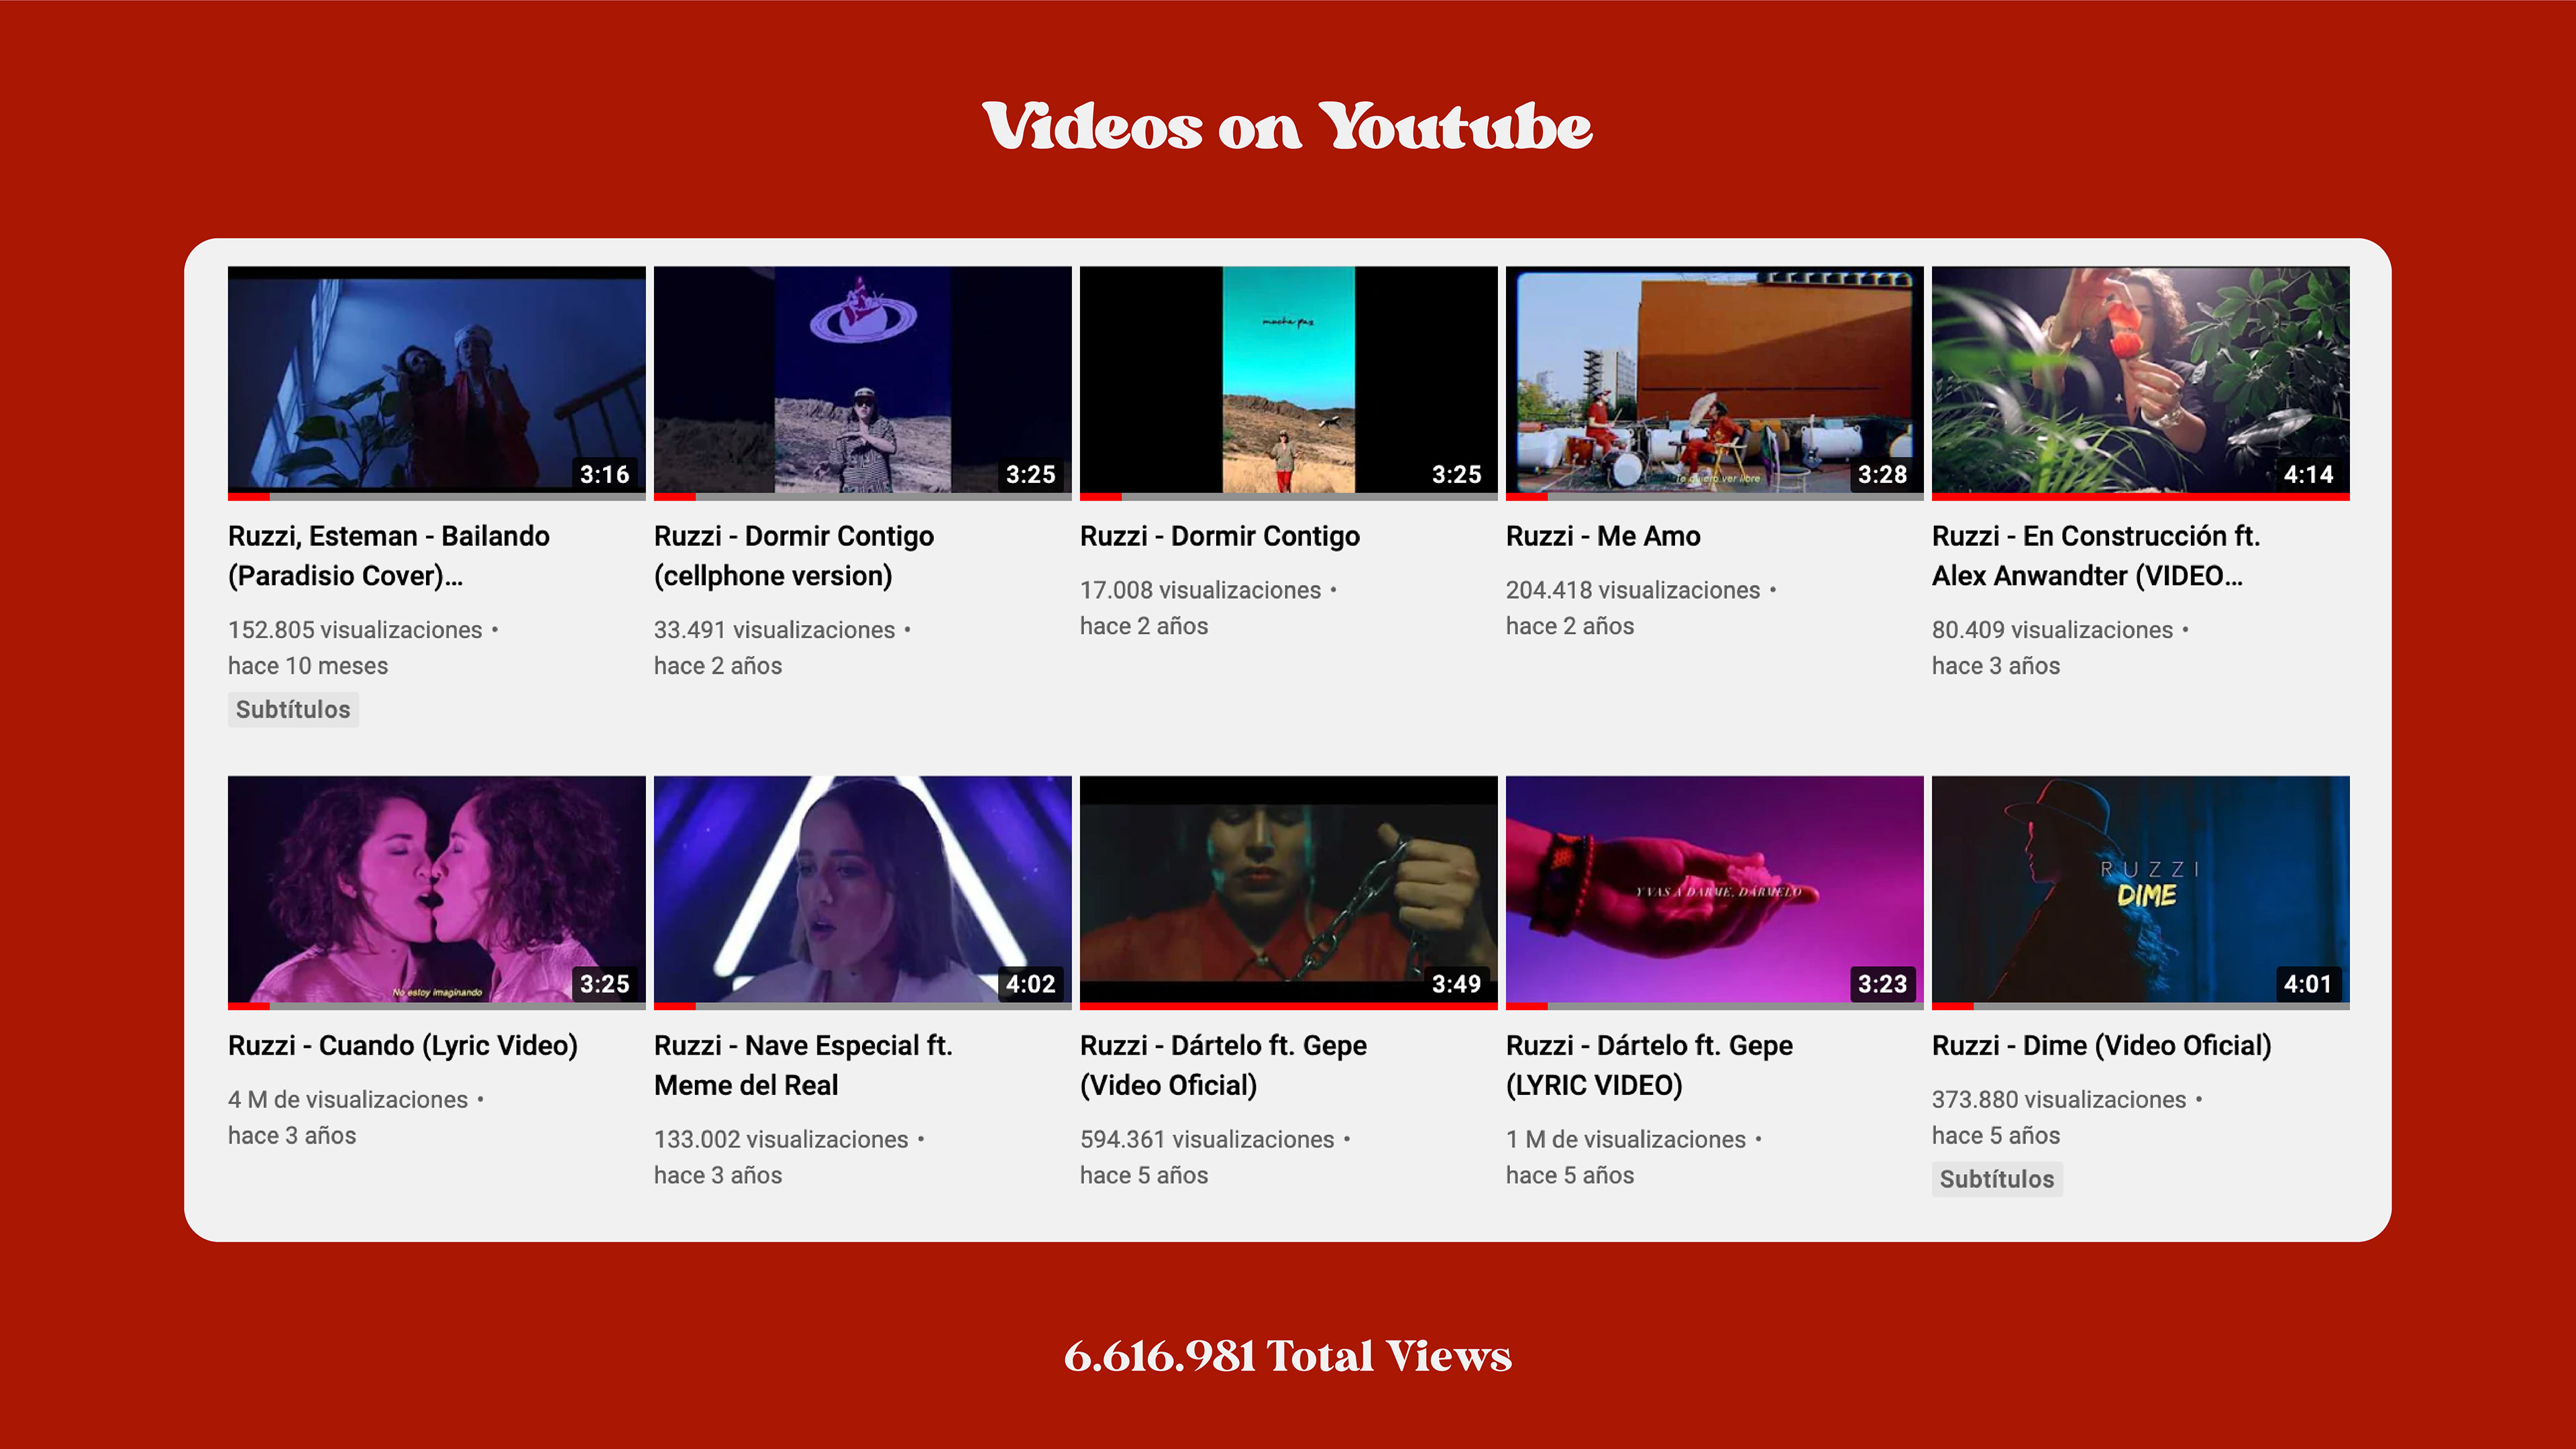Click the 'Ruzzi - Dormir Contigo' title link
The height and width of the screenshot is (1449, 2576).
pyautogui.click(x=1219, y=536)
